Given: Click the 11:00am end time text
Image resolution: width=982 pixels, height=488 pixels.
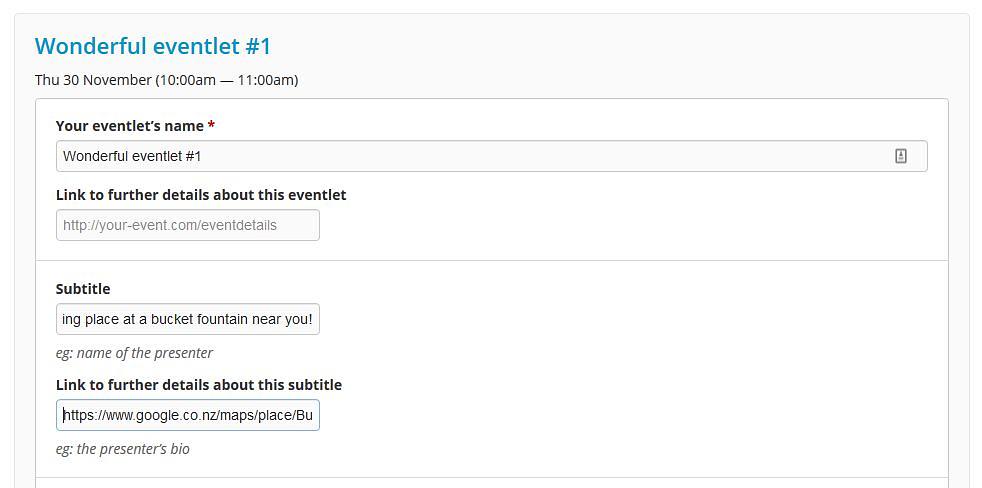Looking at the screenshot, I should point(265,80).
